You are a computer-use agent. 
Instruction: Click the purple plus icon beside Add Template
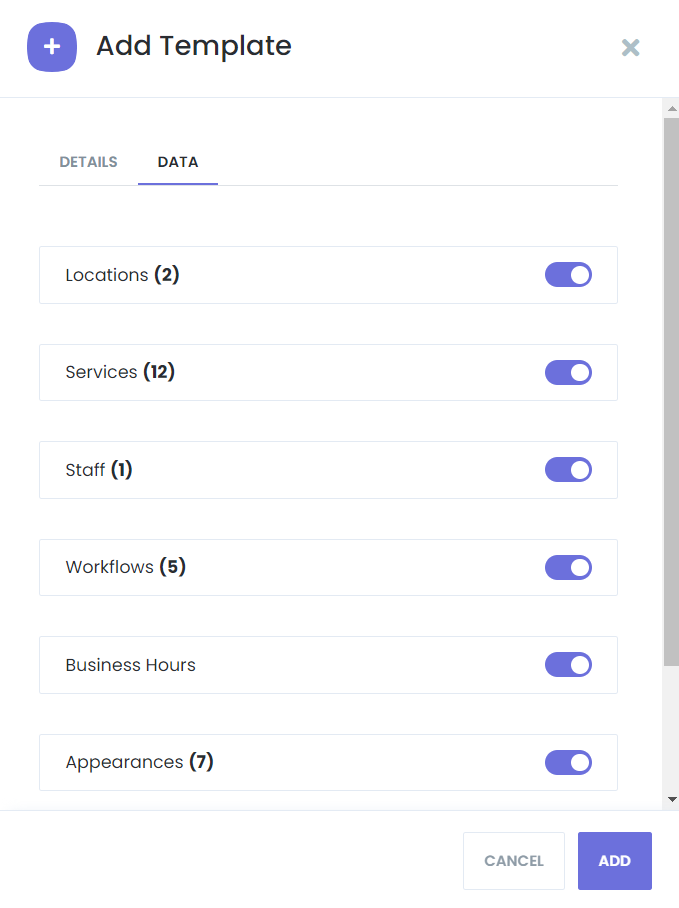click(52, 47)
